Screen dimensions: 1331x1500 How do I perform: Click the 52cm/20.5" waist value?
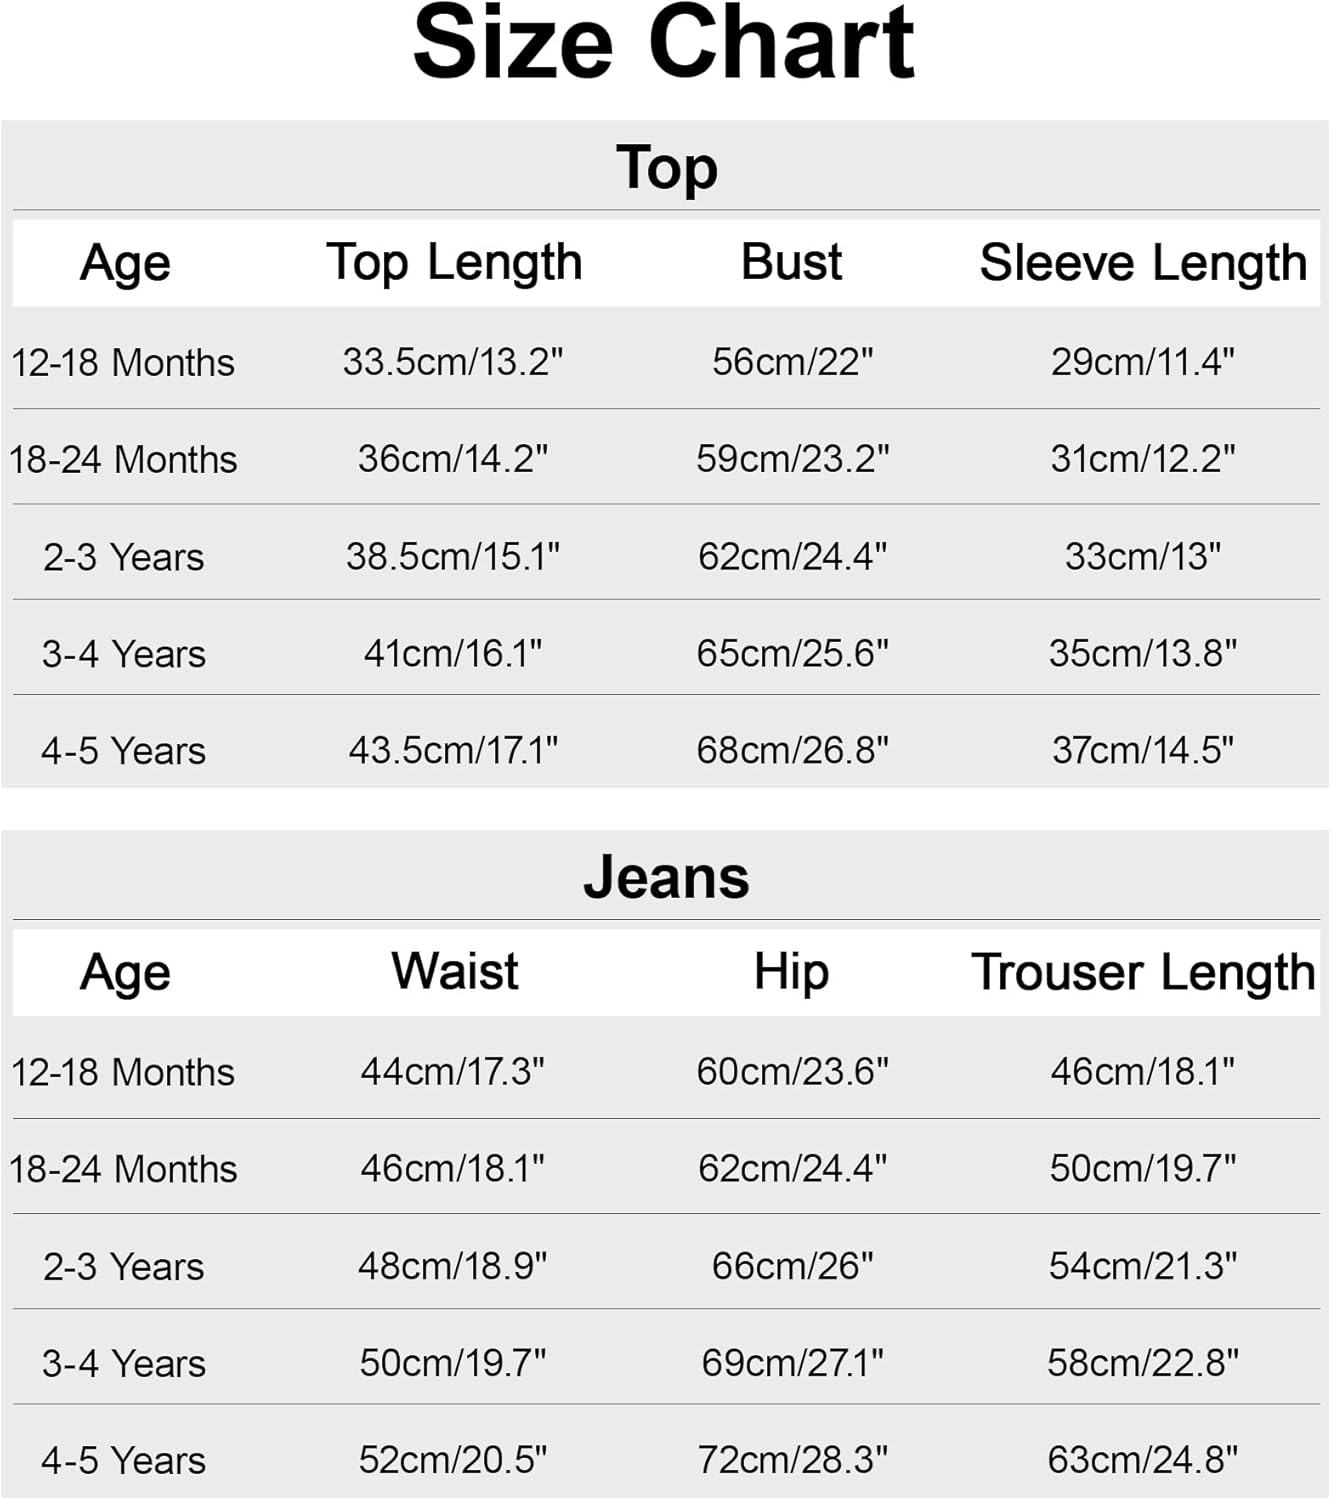click(x=453, y=1460)
